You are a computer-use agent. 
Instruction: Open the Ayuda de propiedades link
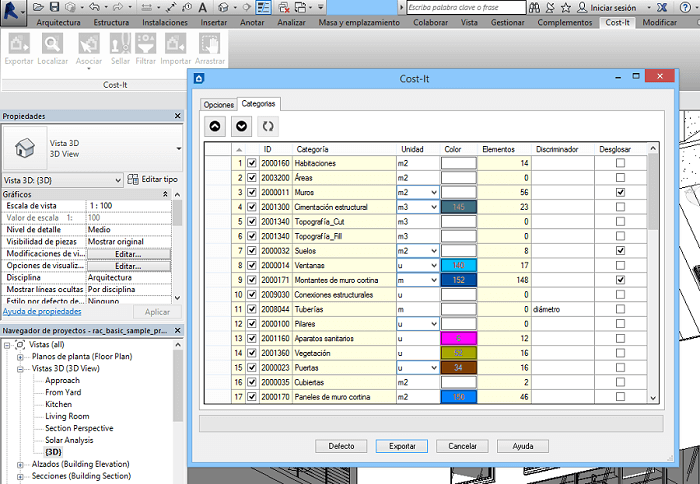42,312
